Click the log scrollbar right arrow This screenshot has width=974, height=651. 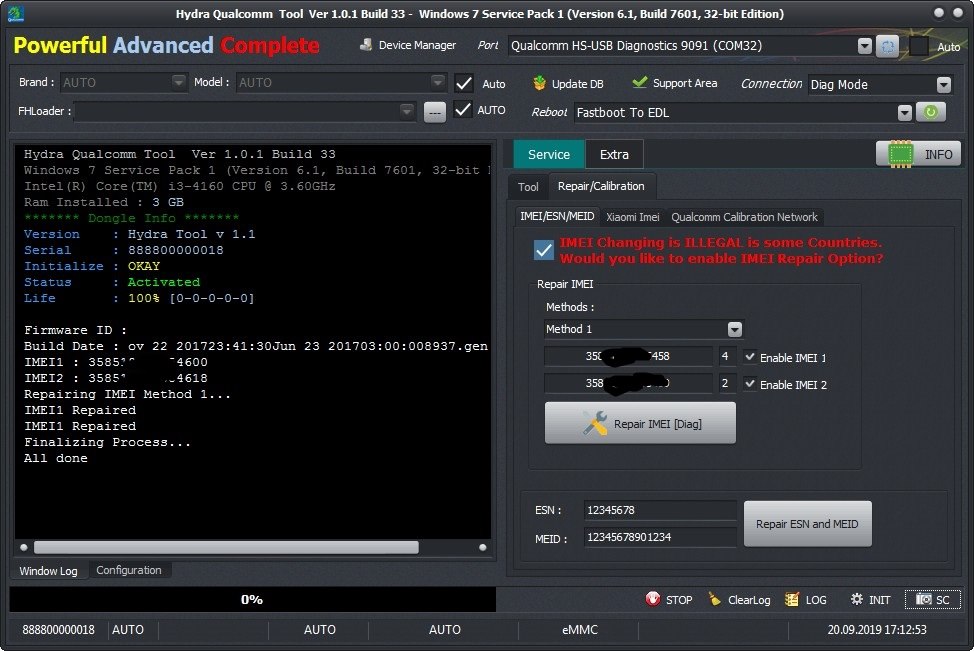click(483, 547)
